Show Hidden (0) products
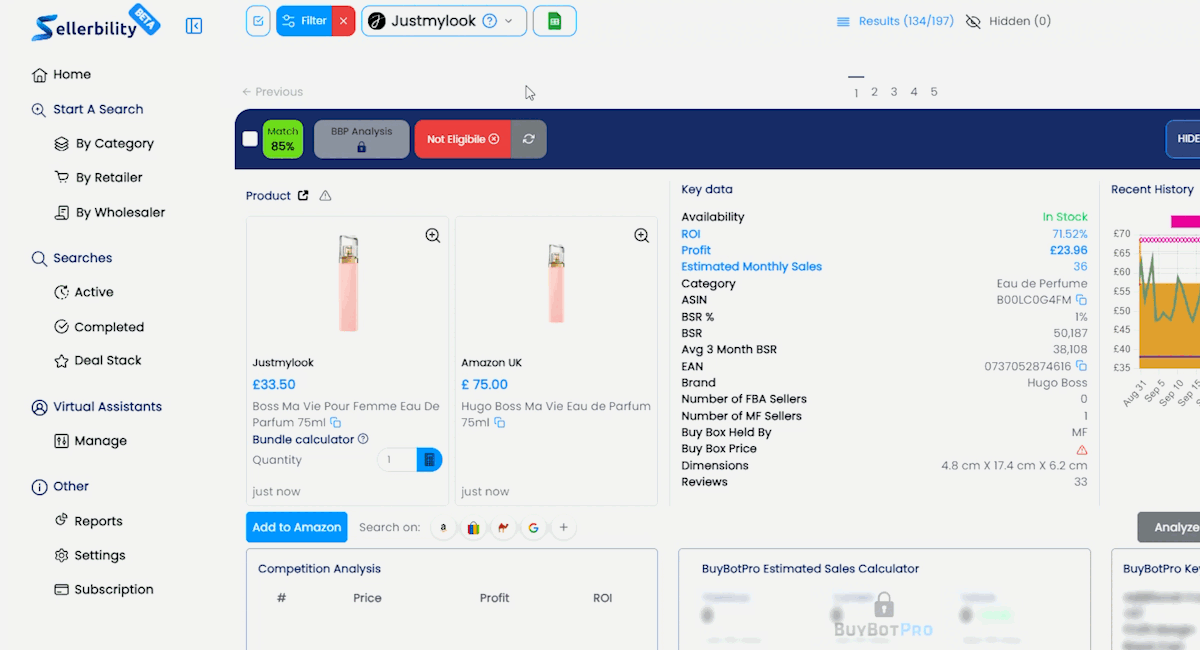The height and width of the screenshot is (650, 1200). pos(1008,21)
